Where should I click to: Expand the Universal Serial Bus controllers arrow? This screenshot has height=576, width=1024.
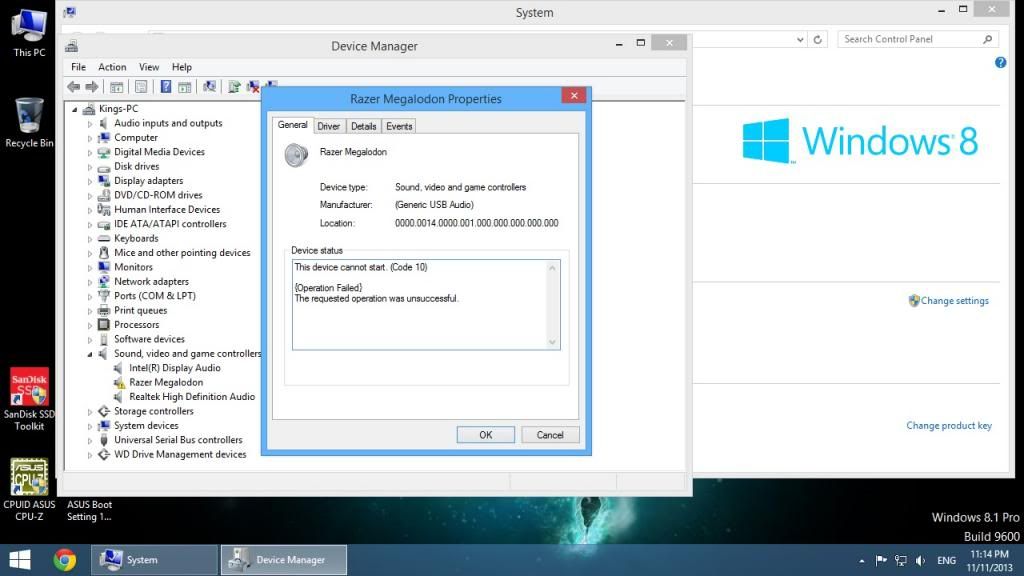click(90, 440)
